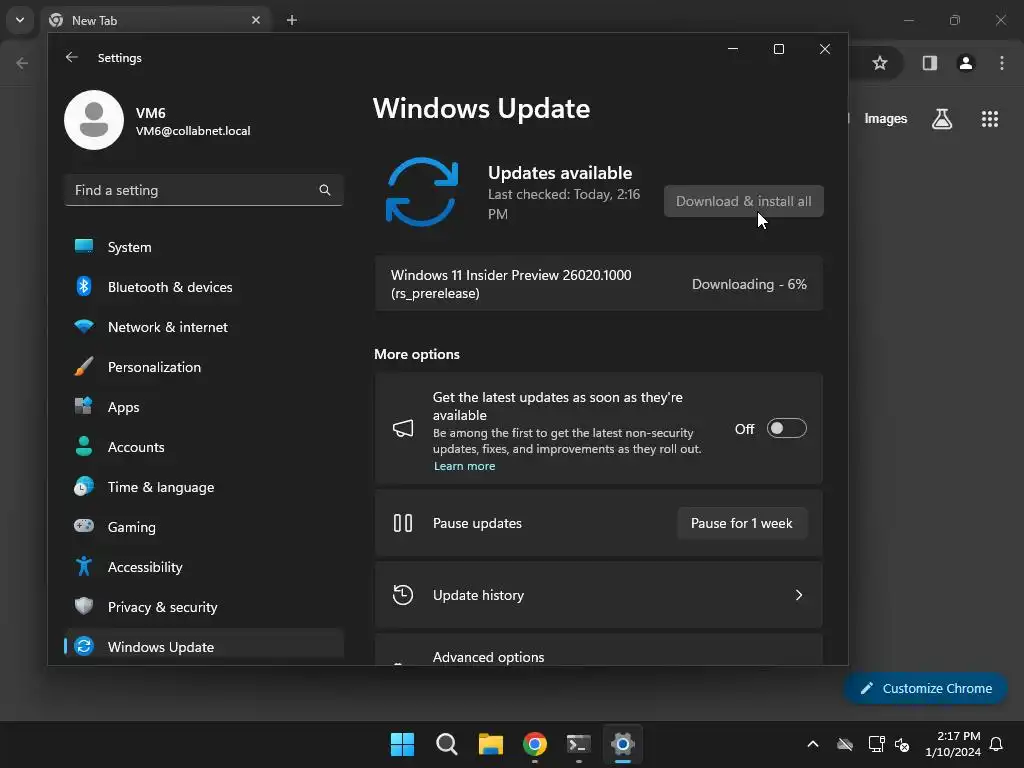Click VM6@collabnet.local account email

coord(193,131)
